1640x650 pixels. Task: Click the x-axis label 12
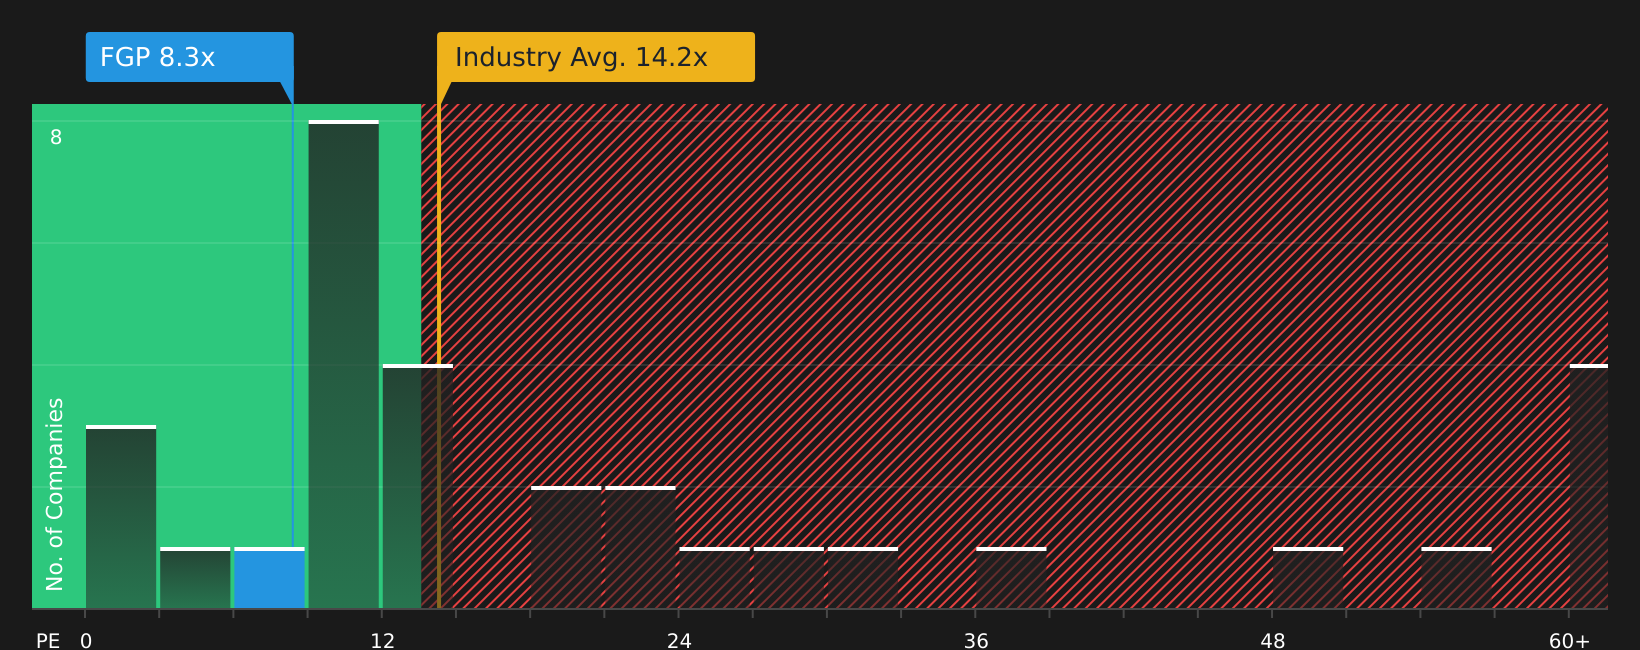pyautogui.click(x=383, y=641)
